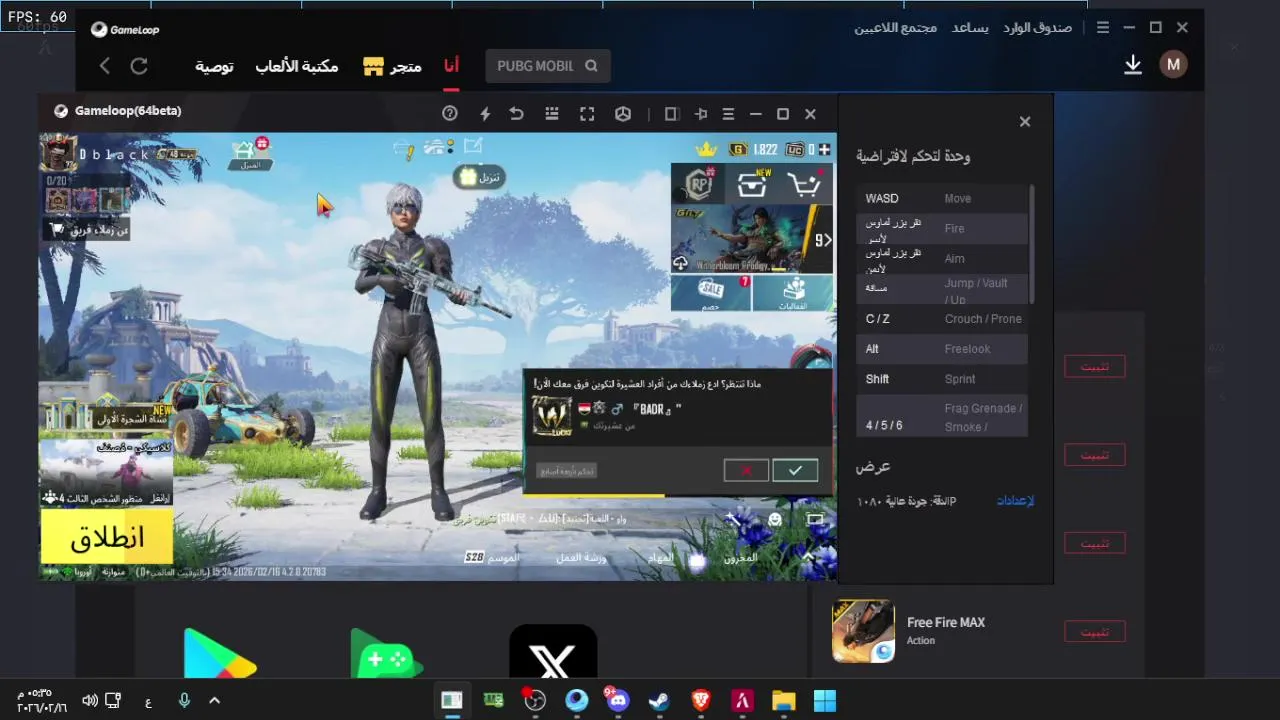Open the توصية tab
1280x720 pixels.
(x=214, y=66)
